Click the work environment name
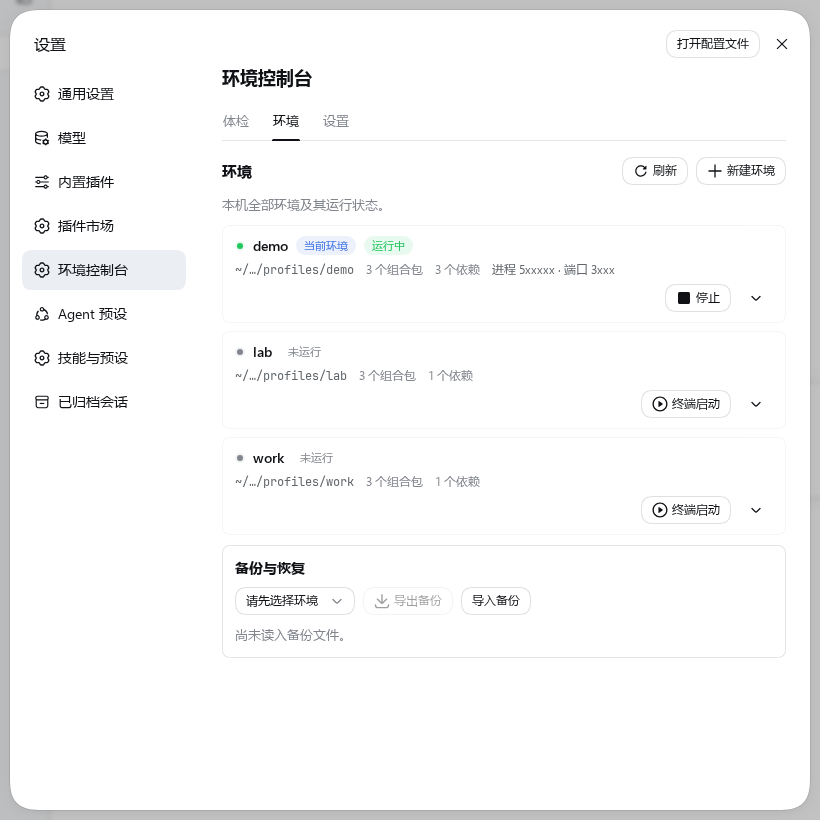Viewport: 820px width, 820px height. 268,458
